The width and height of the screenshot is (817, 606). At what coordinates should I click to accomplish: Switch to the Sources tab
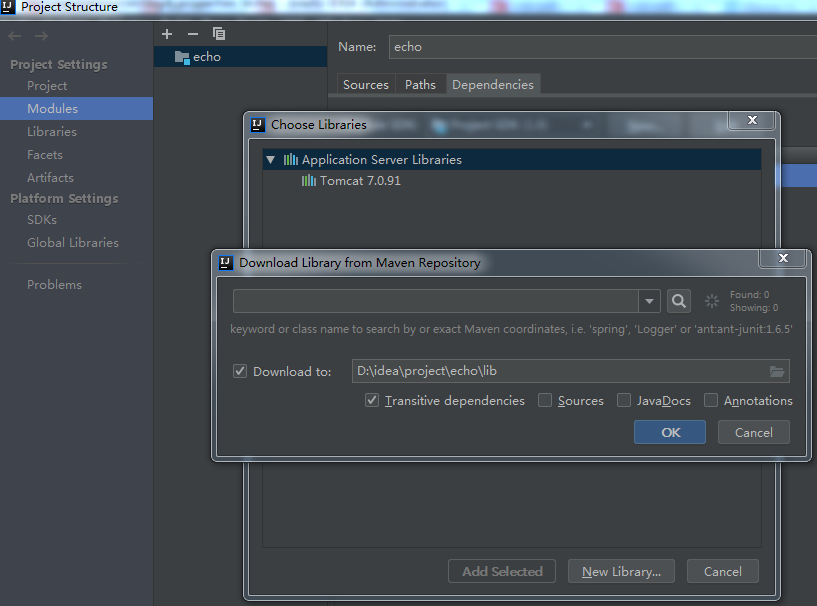pos(366,85)
